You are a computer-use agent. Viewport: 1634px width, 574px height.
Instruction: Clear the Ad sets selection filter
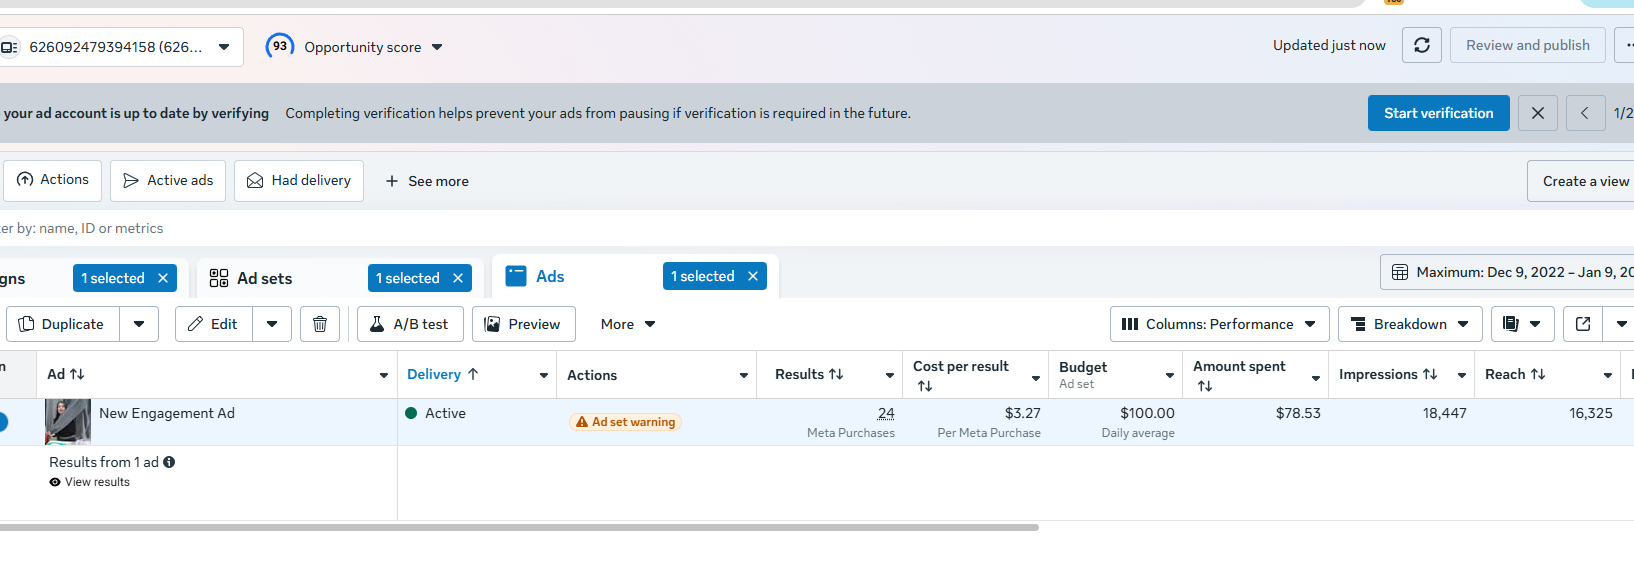coord(458,278)
